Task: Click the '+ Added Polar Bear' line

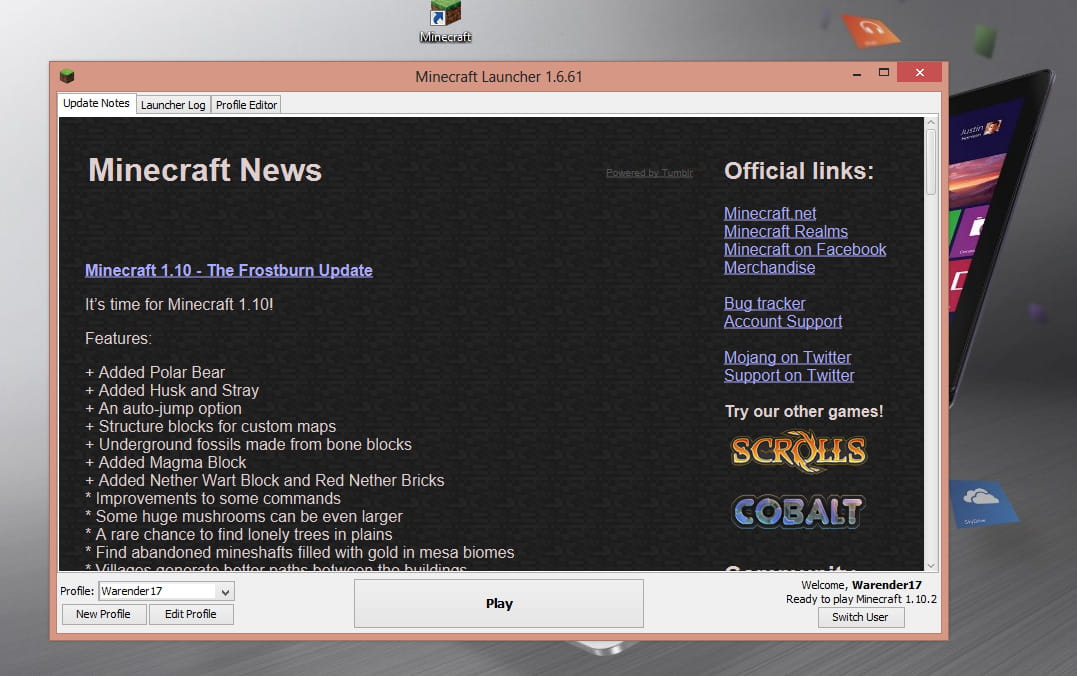Action: (155, 372)
